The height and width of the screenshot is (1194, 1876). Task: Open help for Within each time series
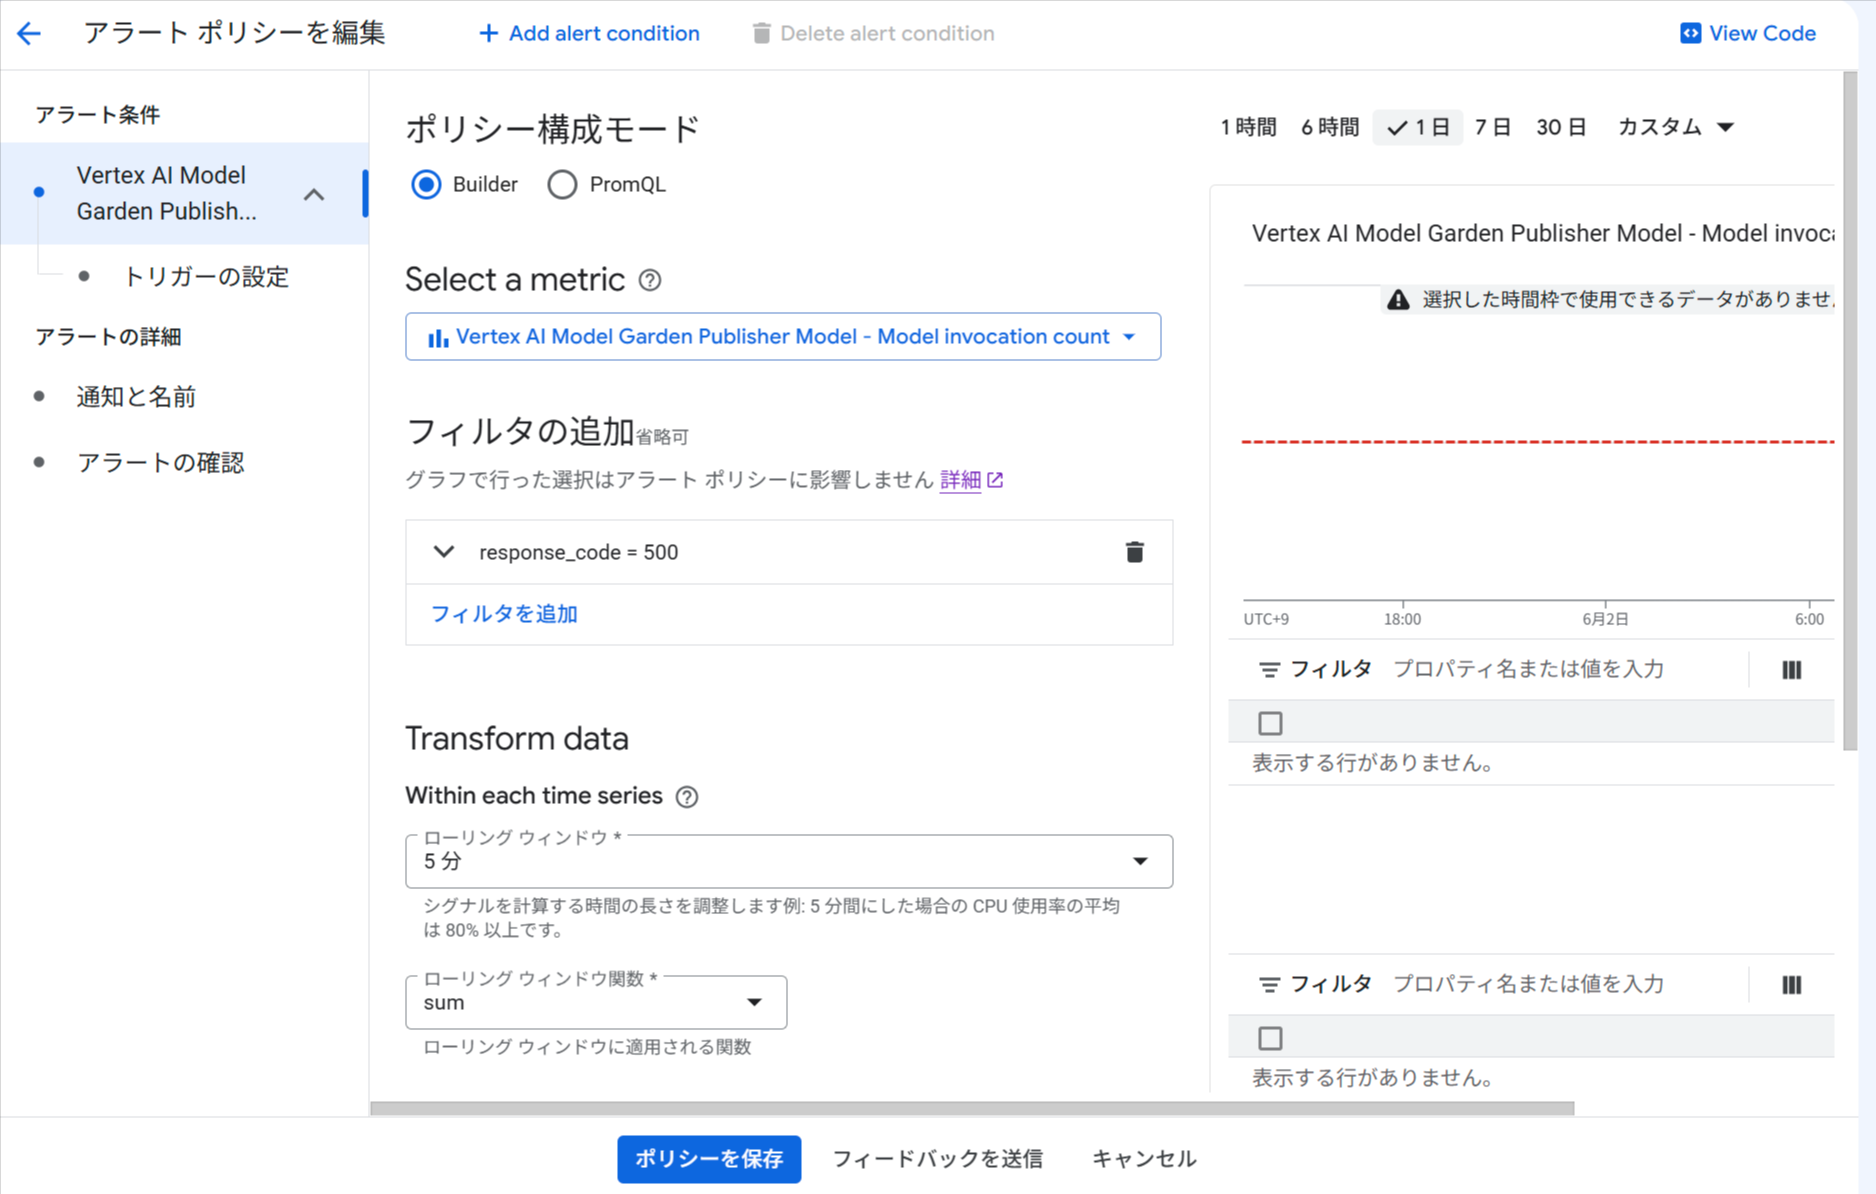[687, 796]
